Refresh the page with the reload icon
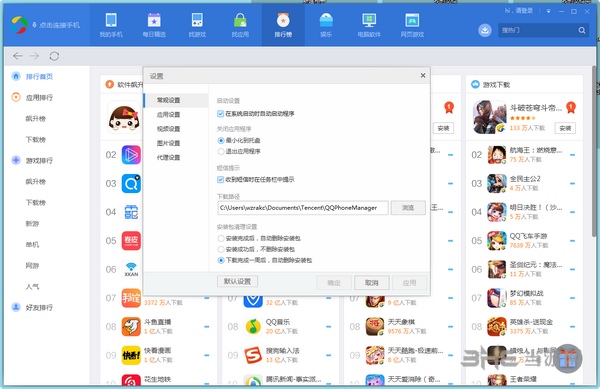 pos(54,56)
